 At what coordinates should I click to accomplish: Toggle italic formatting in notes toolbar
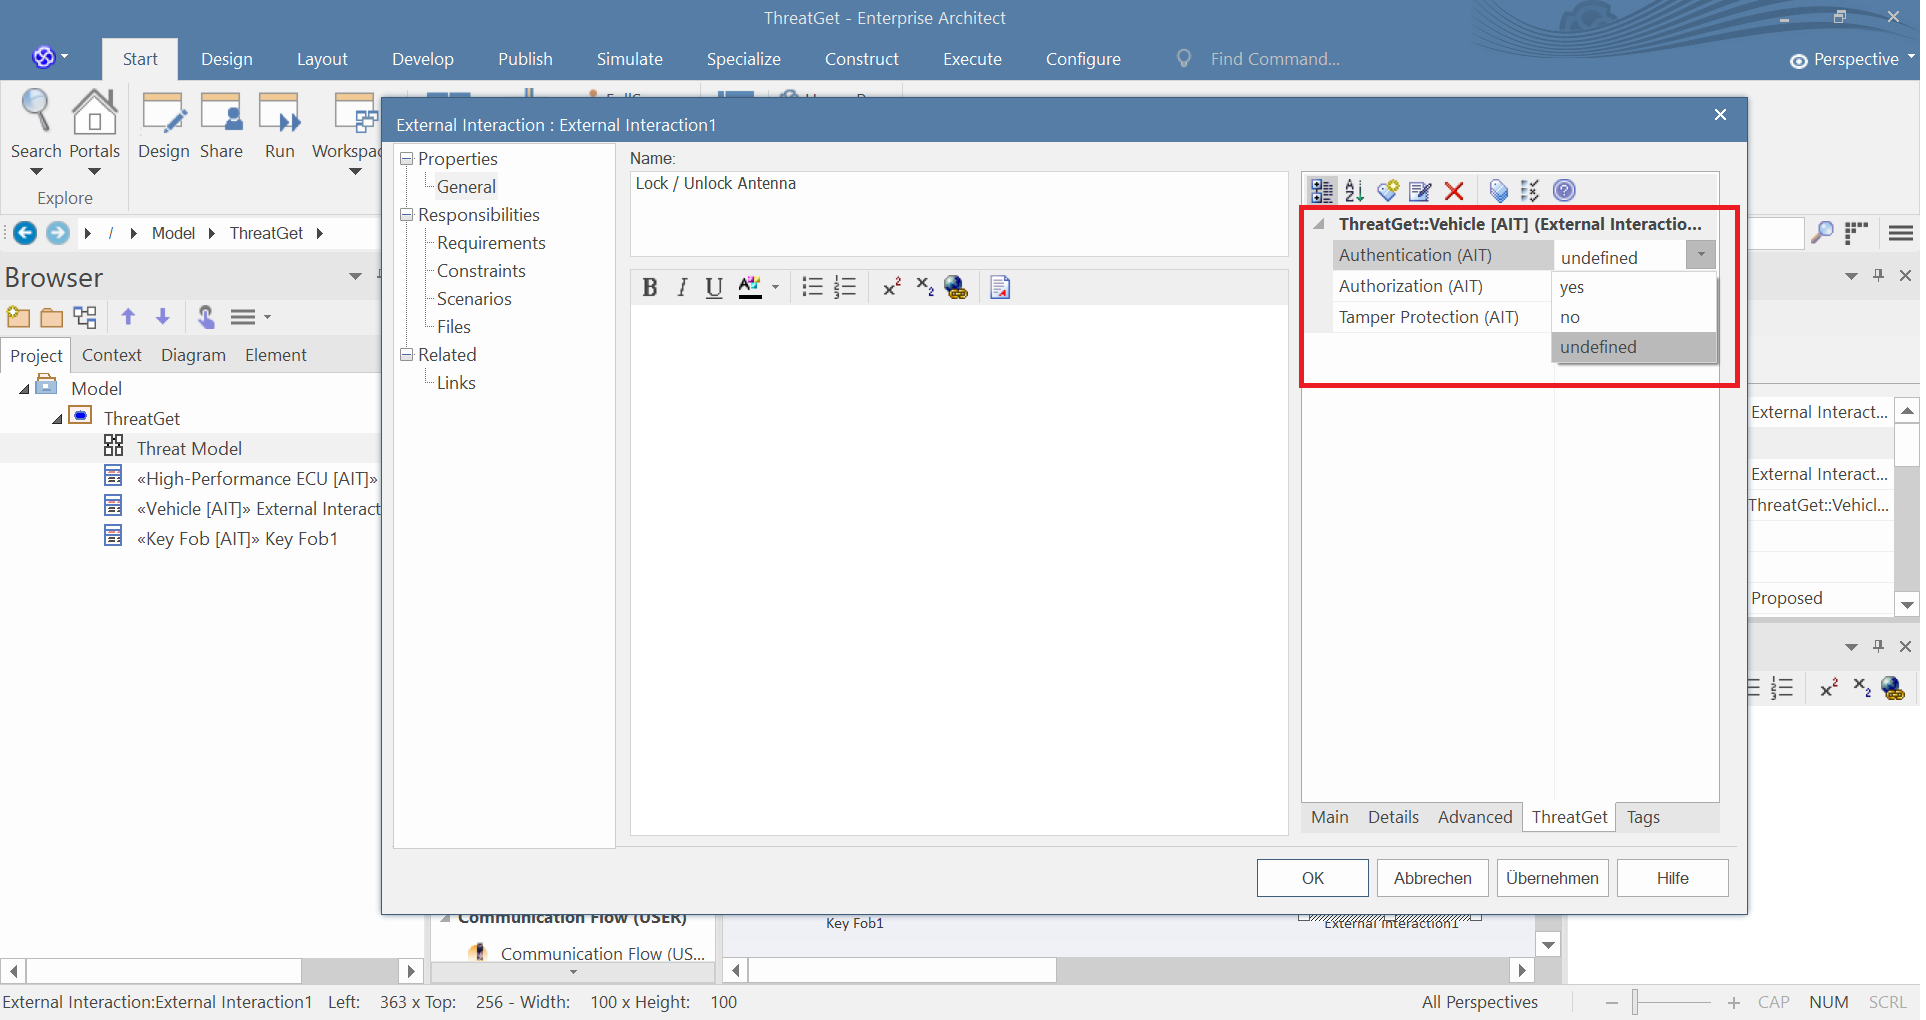(x=682, y=288)
